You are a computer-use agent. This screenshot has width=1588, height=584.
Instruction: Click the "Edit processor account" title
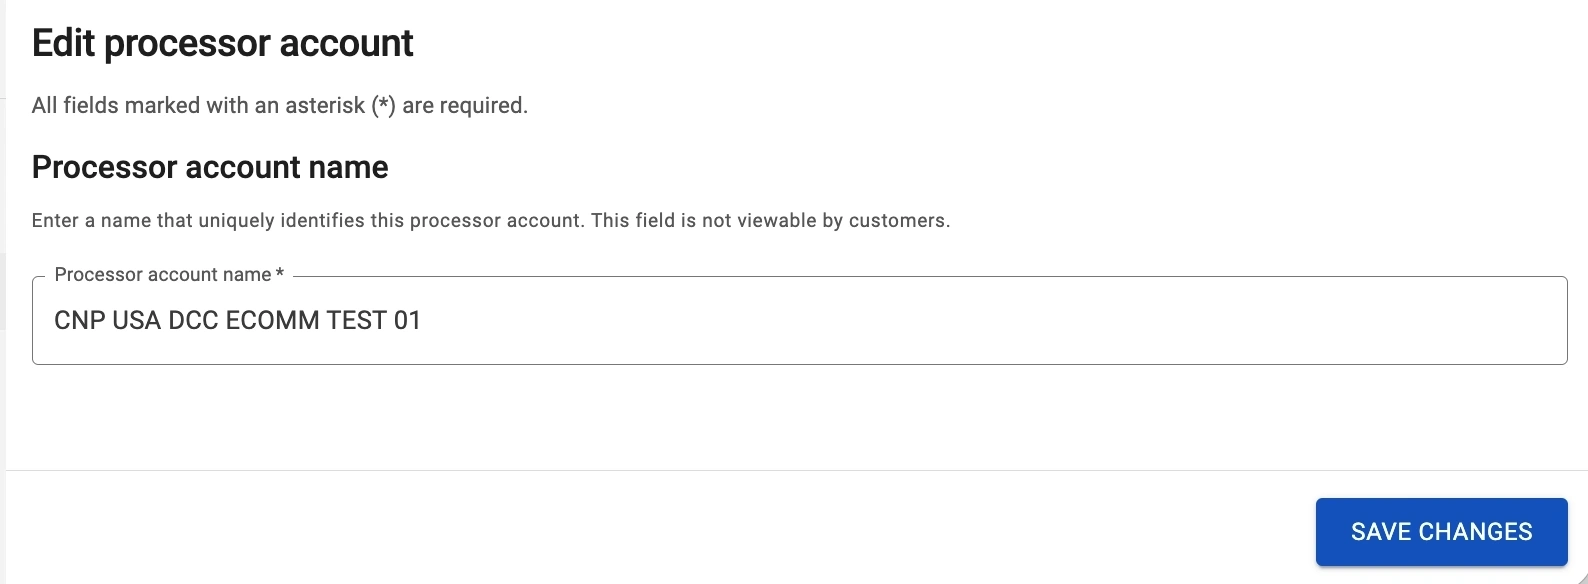[222, 44]
